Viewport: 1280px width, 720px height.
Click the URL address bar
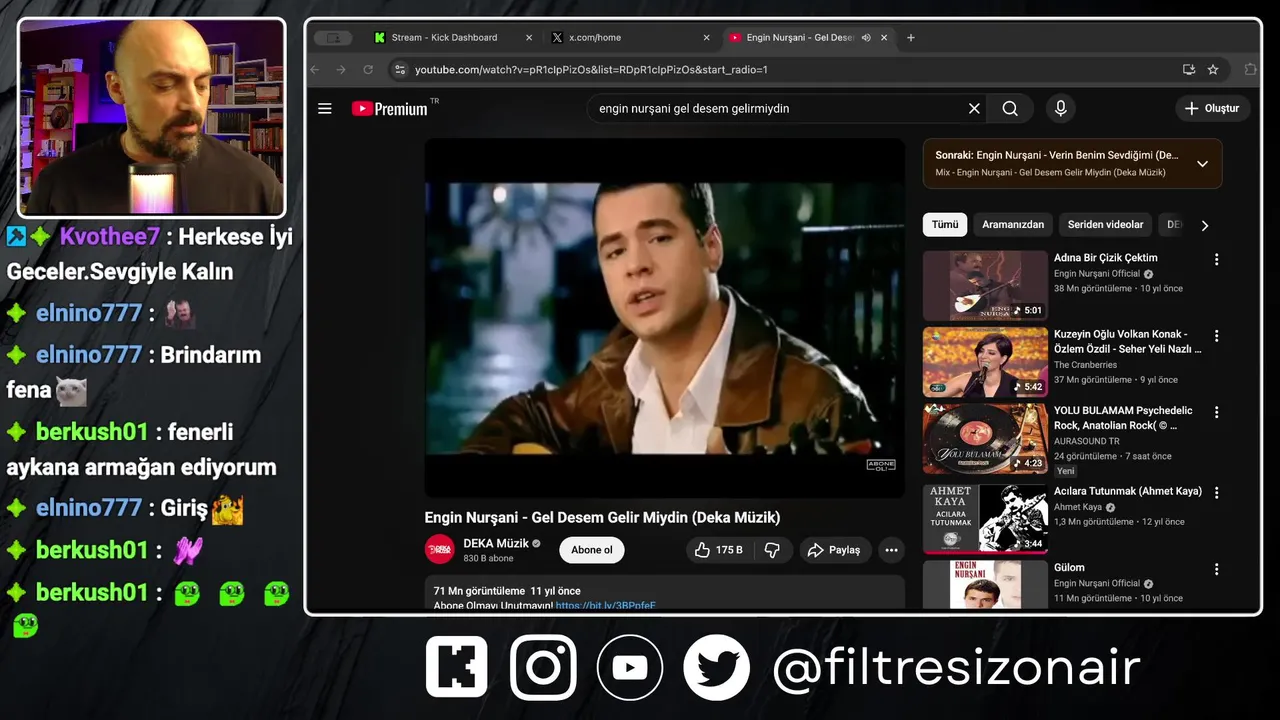[x=780, y=69]
